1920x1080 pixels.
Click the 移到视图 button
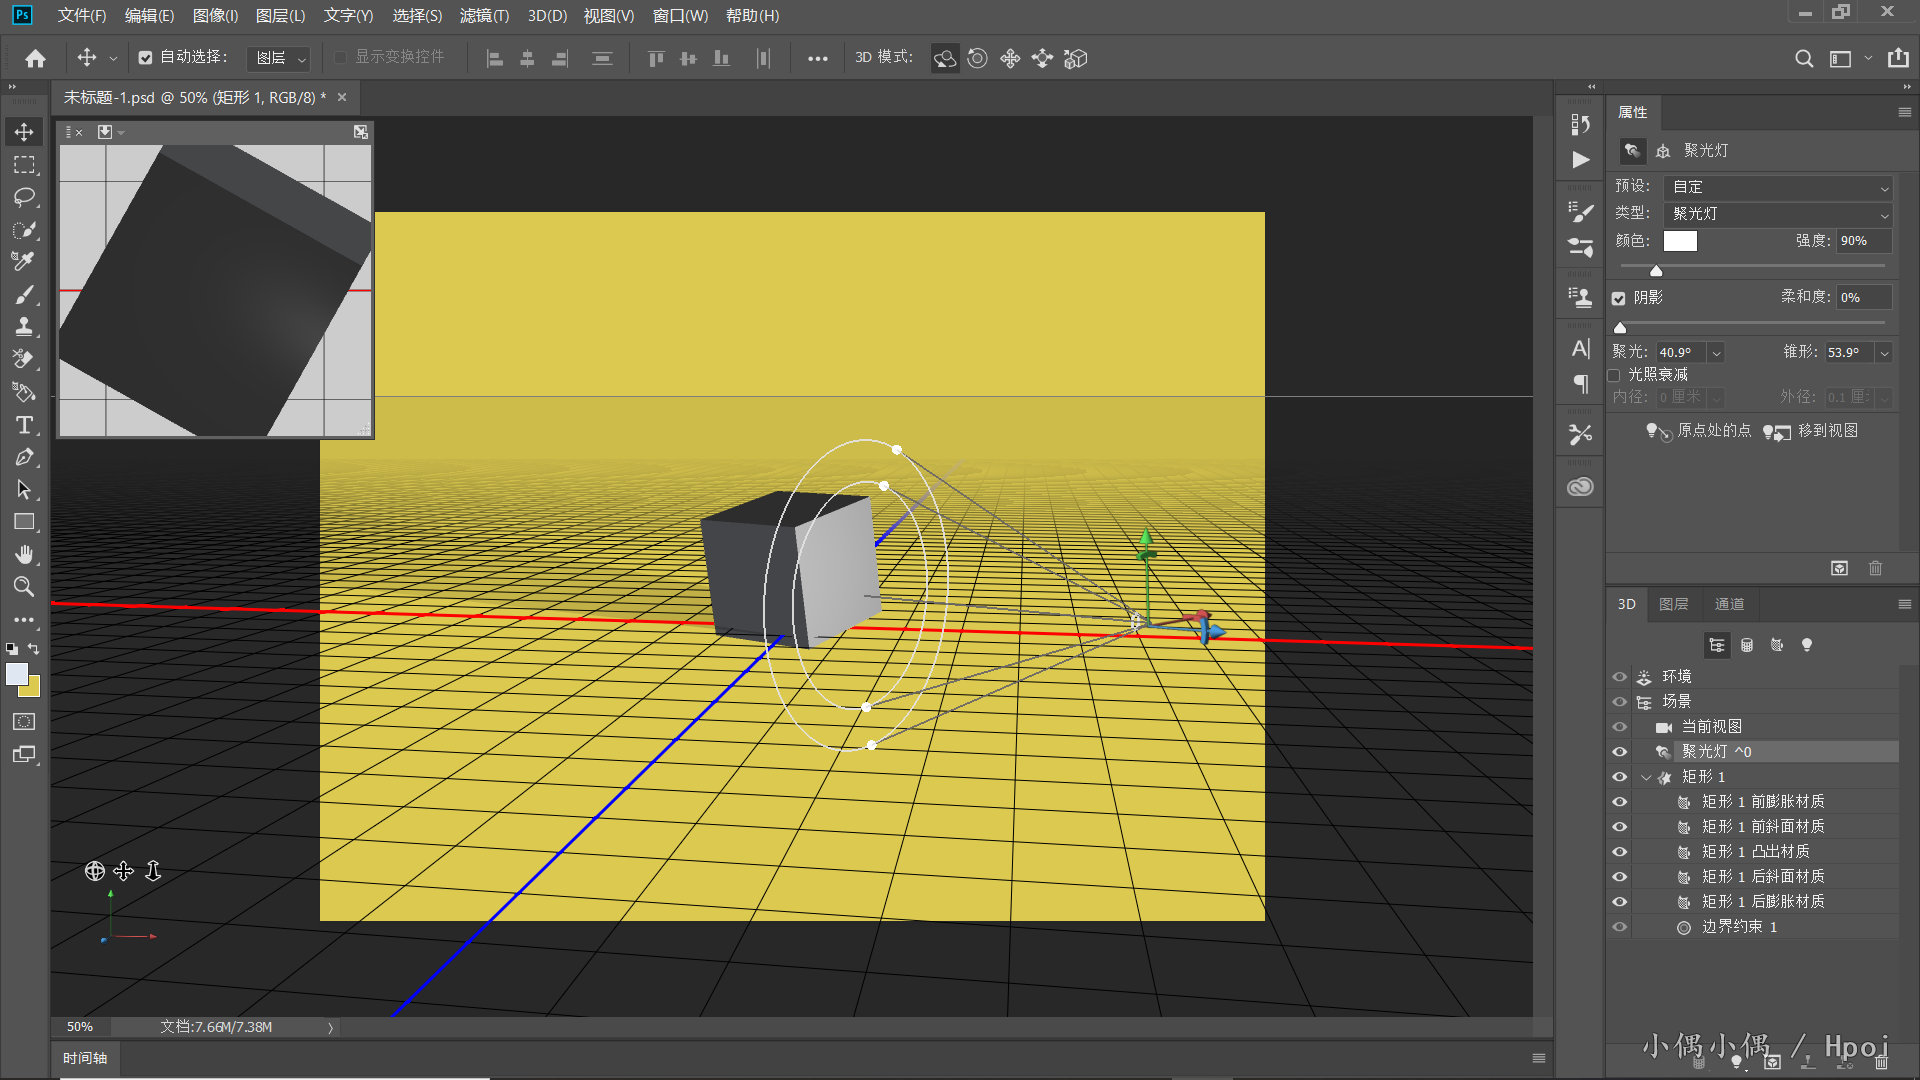(x=1811, y=431)
